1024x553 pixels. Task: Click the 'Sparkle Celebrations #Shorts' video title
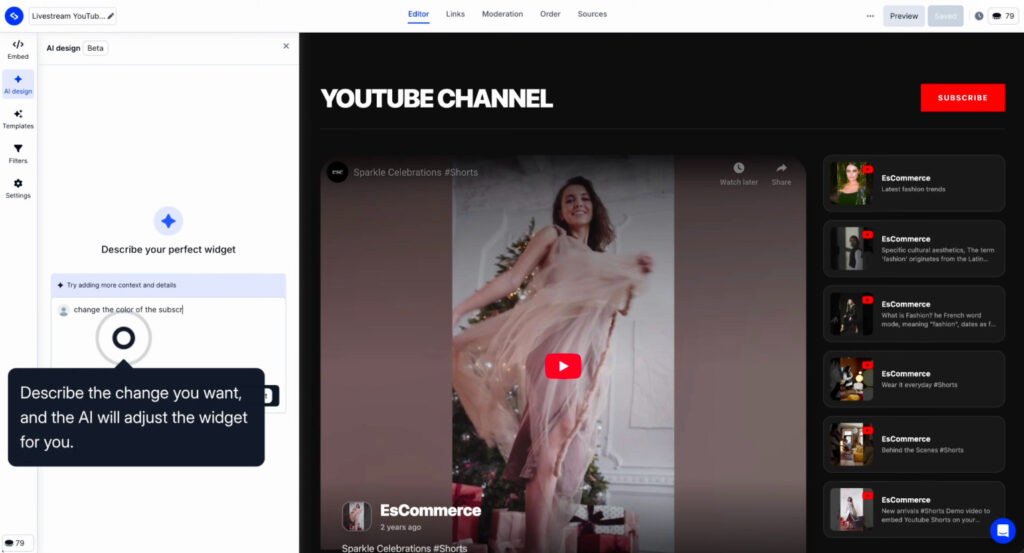(415, 172)
